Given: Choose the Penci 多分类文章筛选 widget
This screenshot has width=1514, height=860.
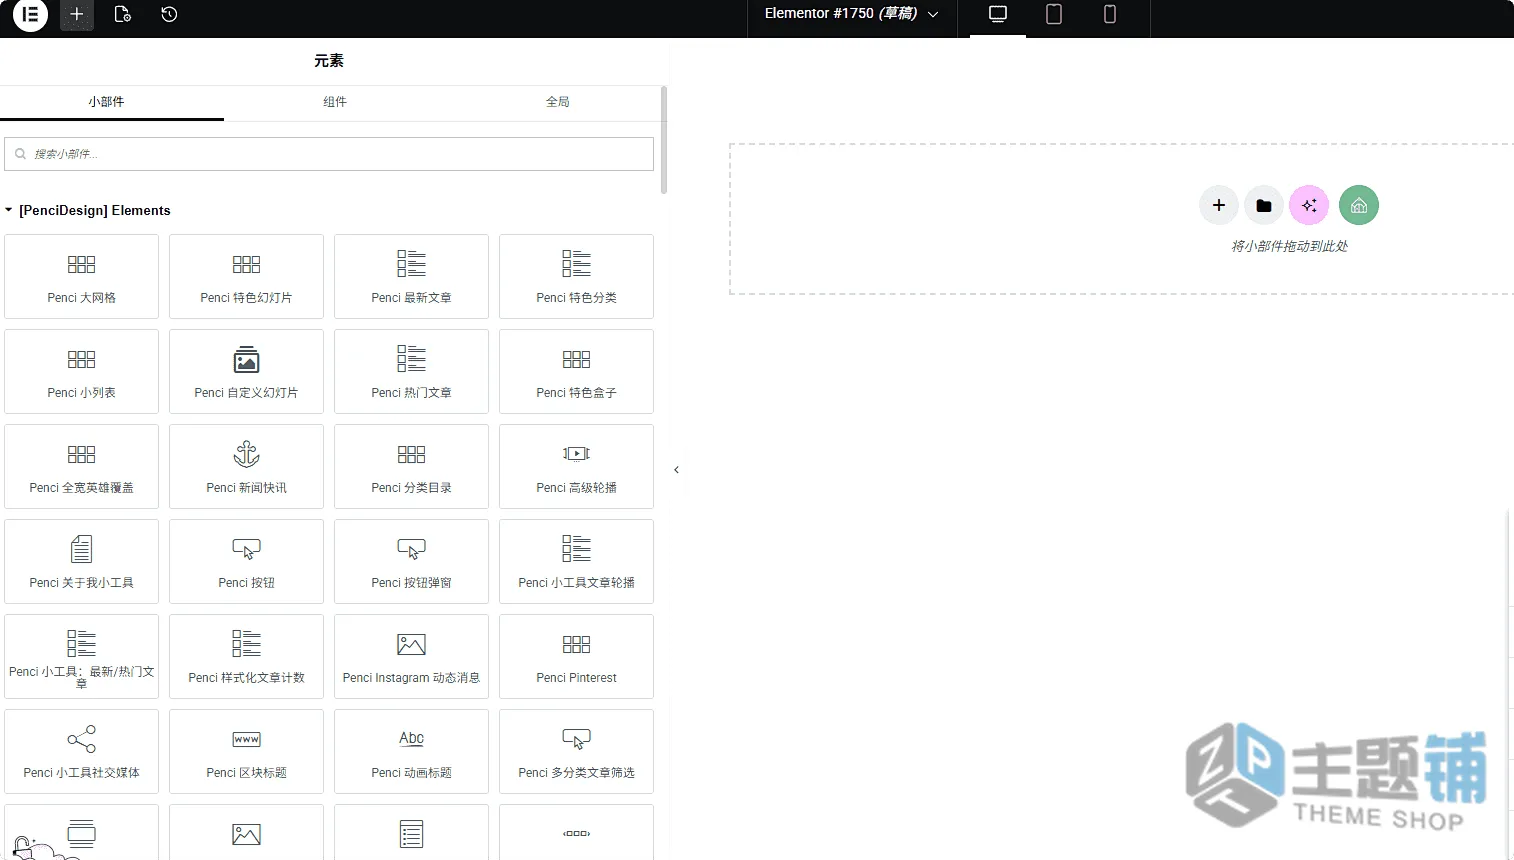Looking at the screenshot, I should pos(577,752).
